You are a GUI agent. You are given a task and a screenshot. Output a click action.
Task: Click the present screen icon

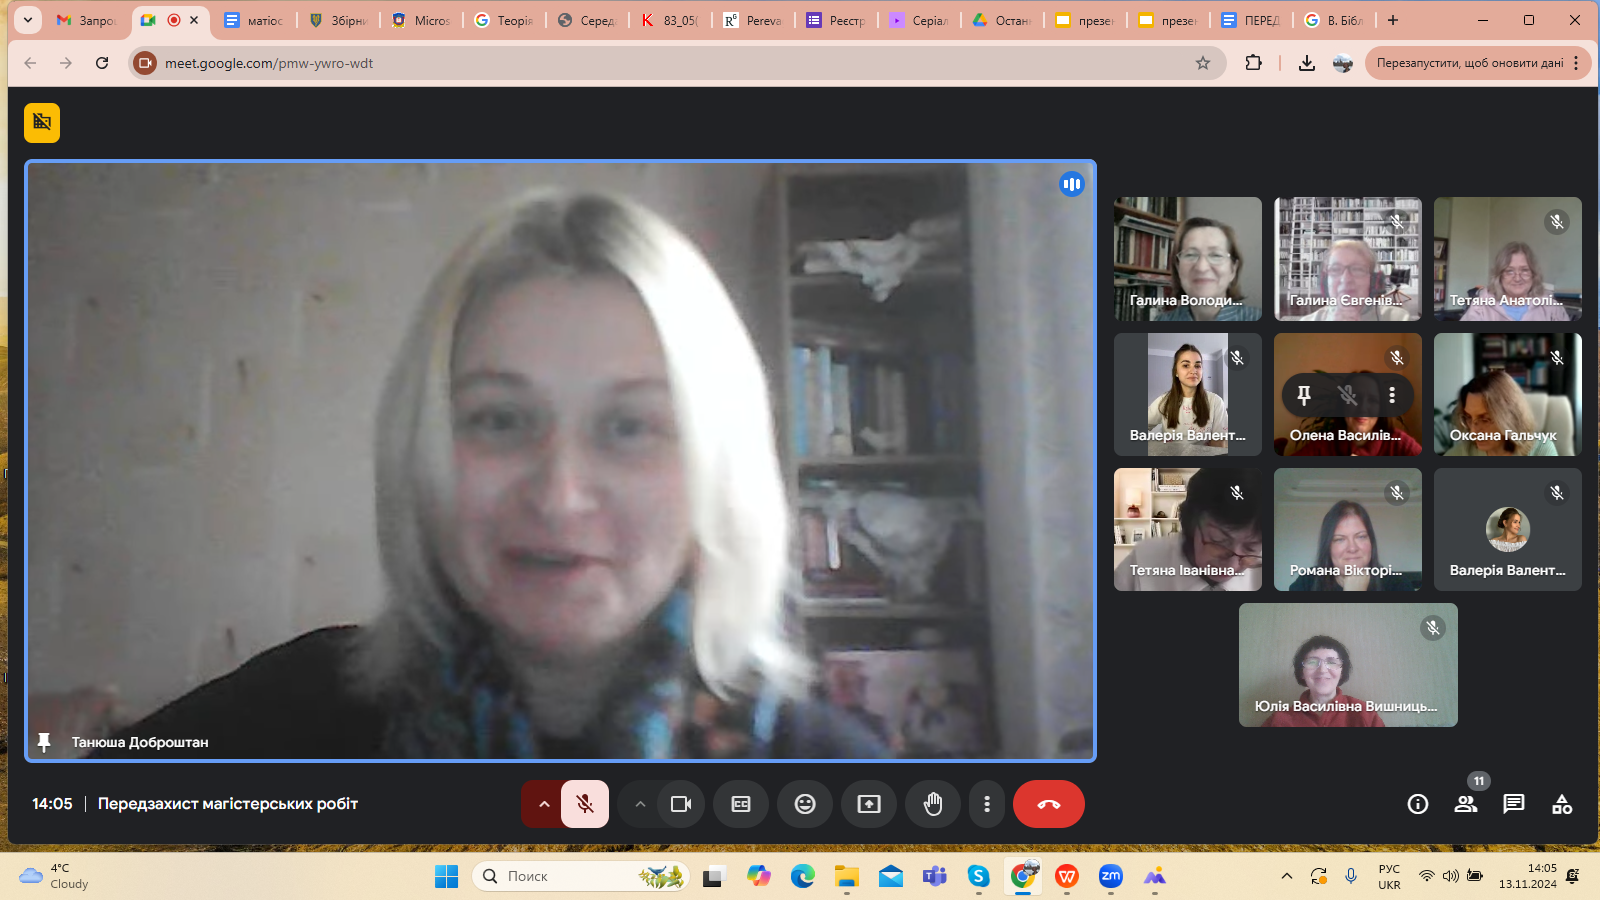[868, 804]
